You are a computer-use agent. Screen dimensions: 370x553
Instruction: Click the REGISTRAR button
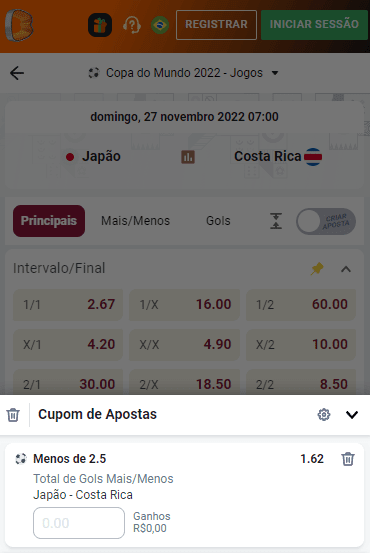(x=216, y=25)
